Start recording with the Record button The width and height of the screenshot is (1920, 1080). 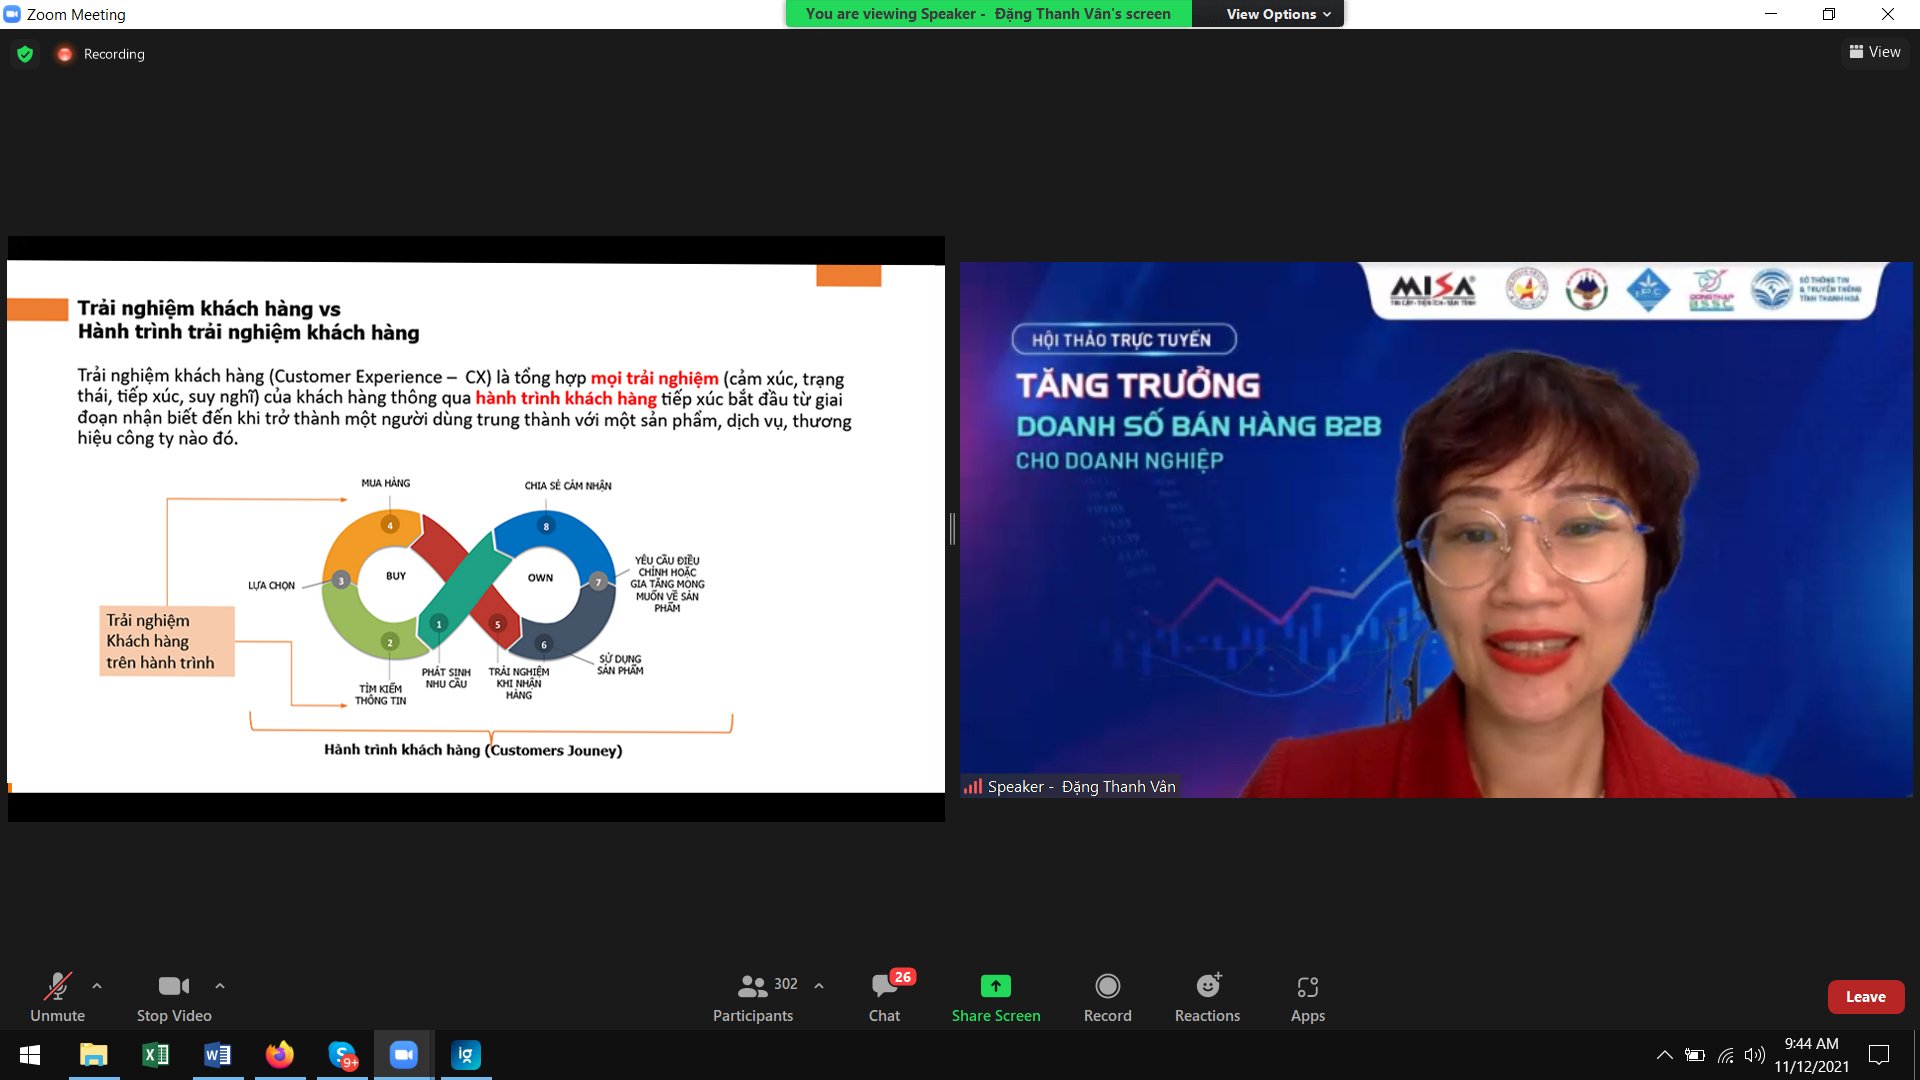click(x=1107, y=997)
